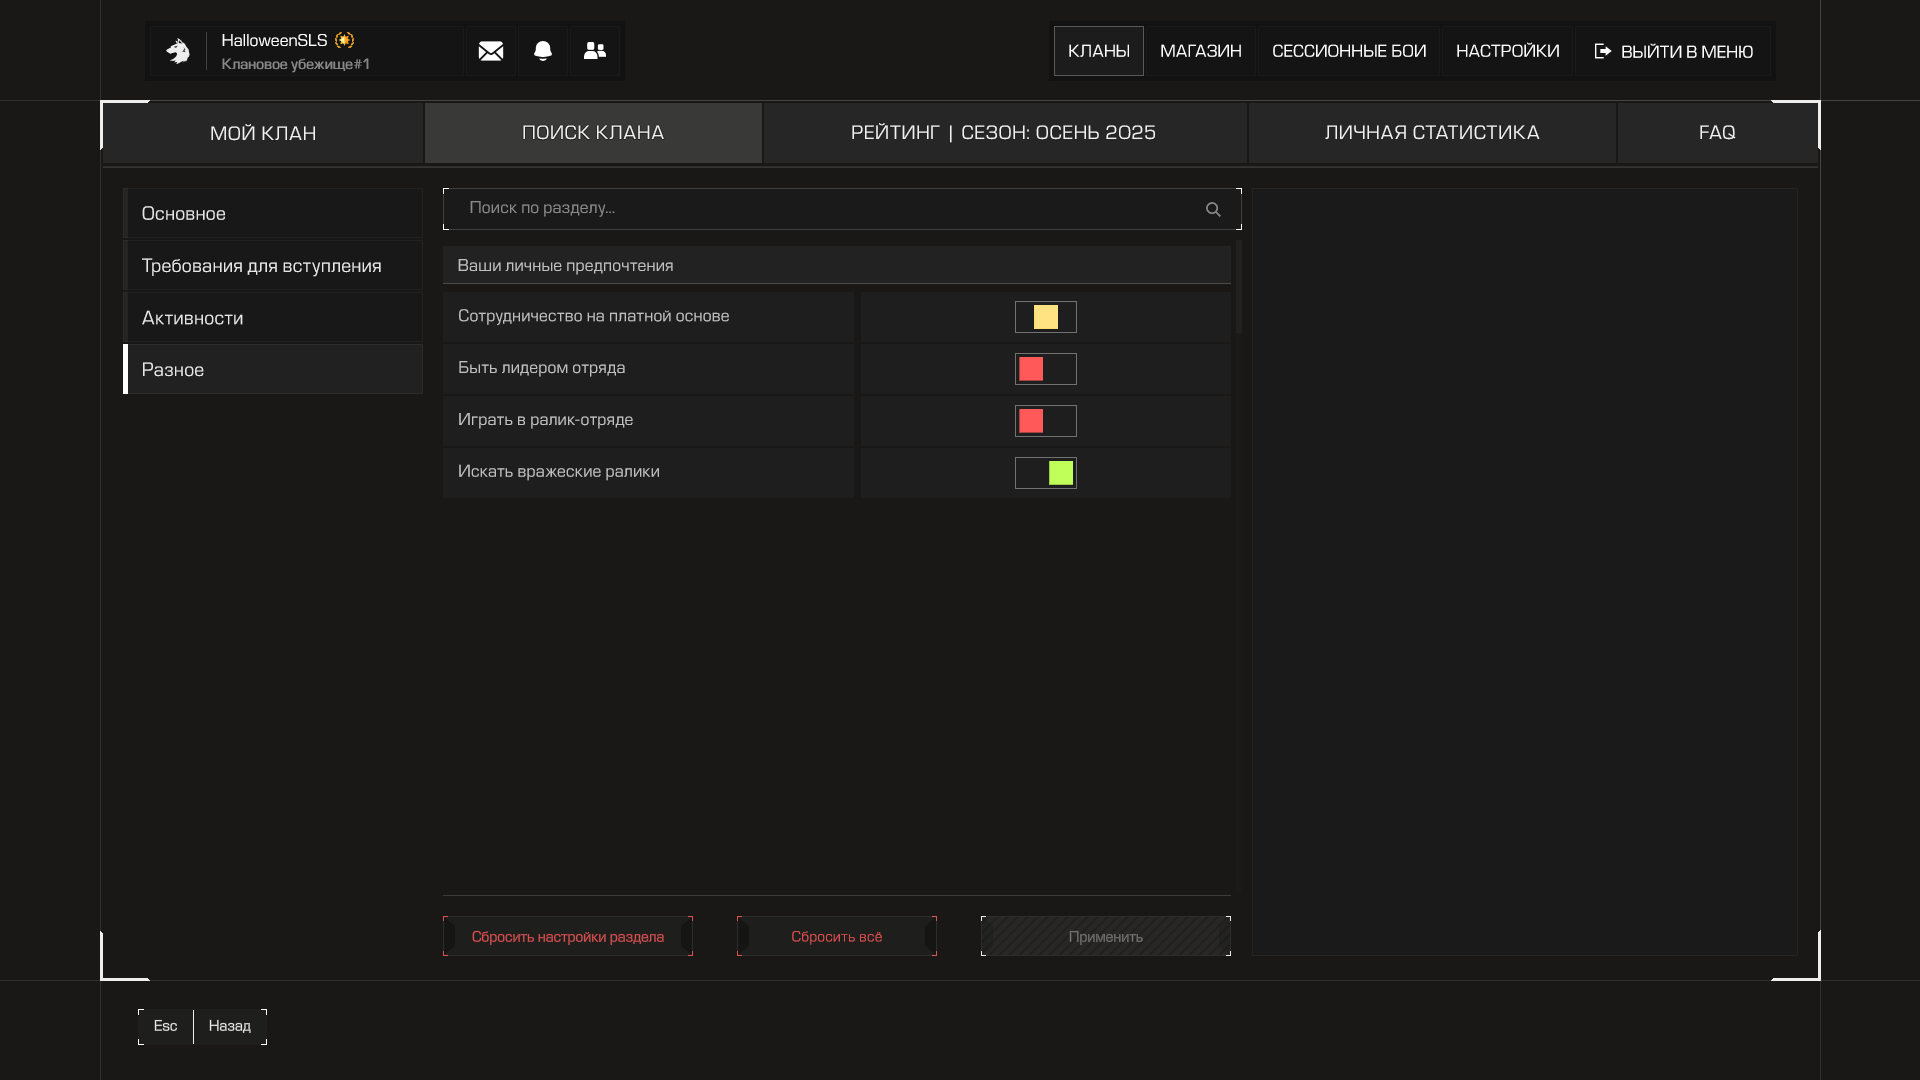The height and width of the screenshot is (1080, 1920).
Task: Click the section search input field
Action: click(x=820, y=209)
